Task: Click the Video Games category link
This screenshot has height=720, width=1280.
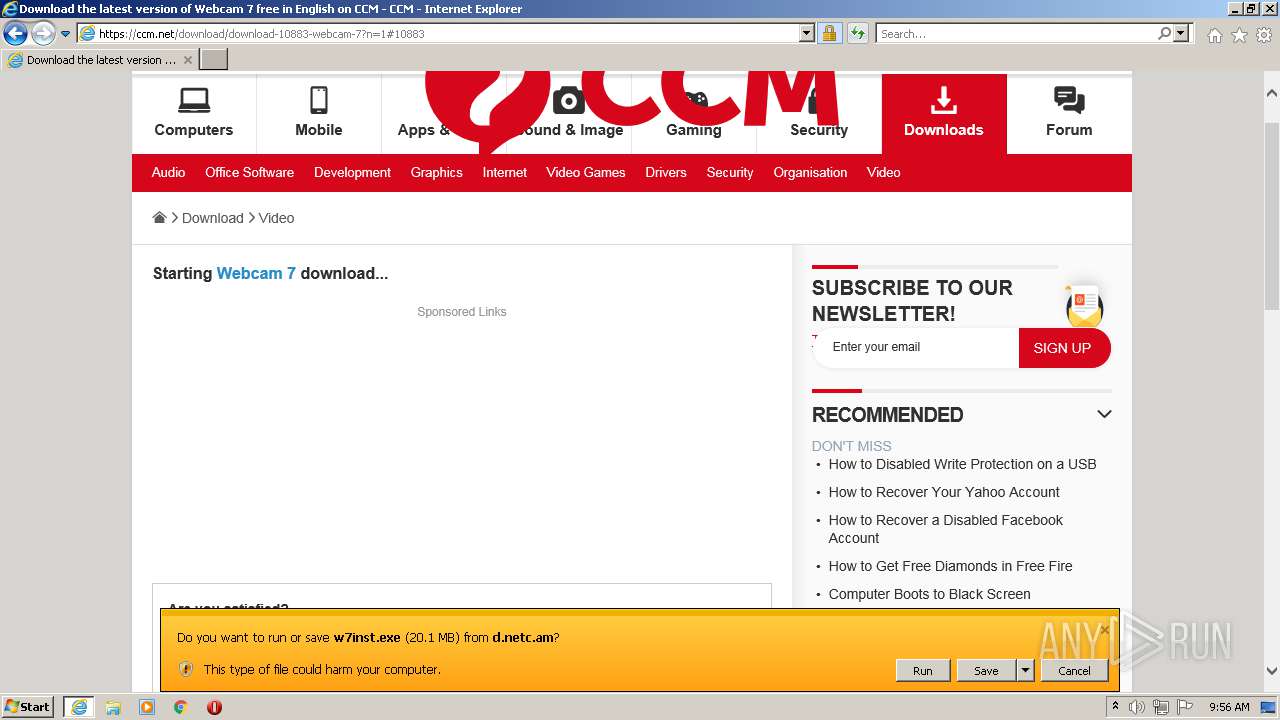Action: point(586,172)
